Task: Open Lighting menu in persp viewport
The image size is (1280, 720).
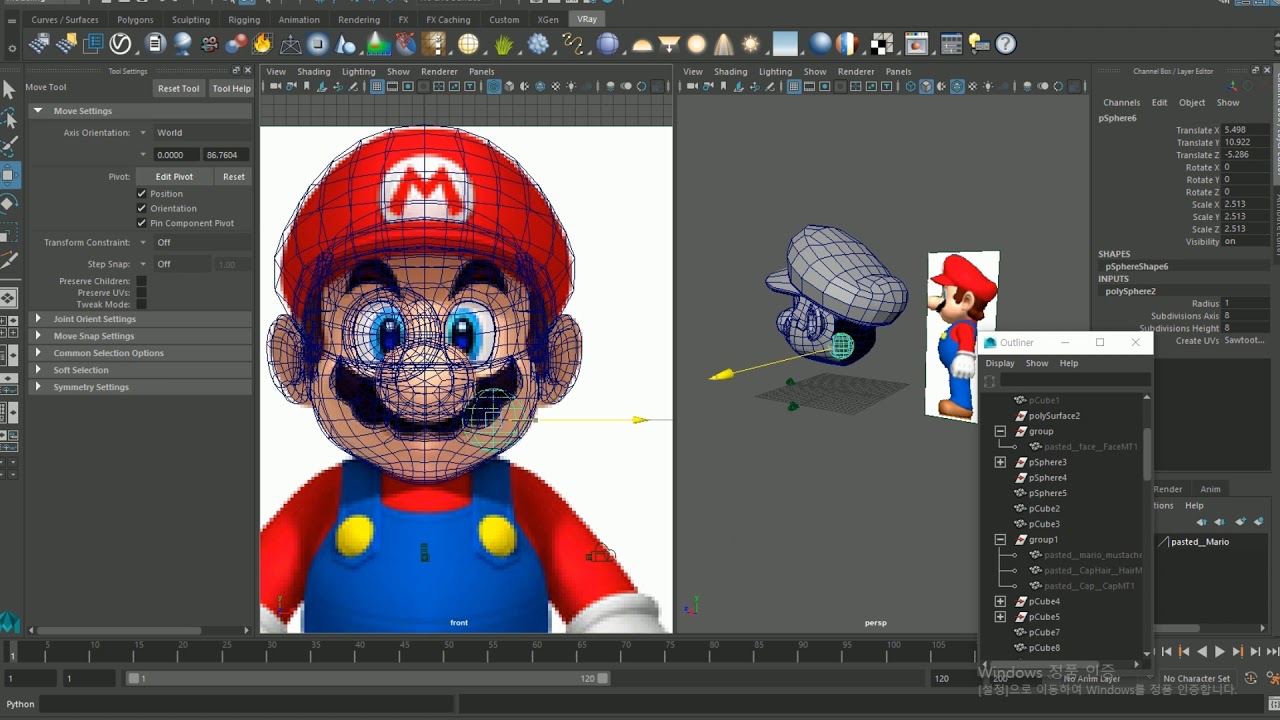Action: point(775,72)
